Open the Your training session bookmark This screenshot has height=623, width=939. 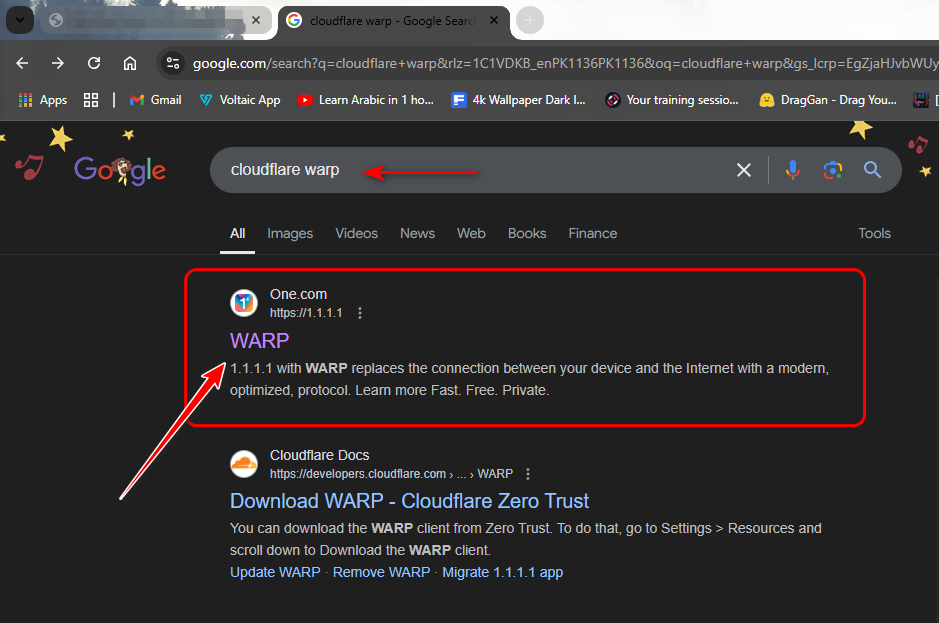click(672, 100)
